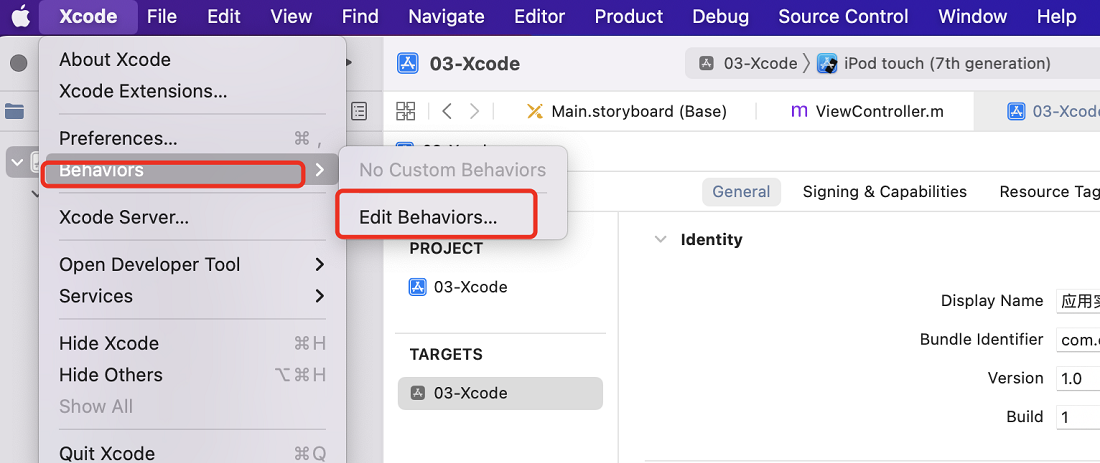Screen dimensions: 1100x463
Task: Click the folder project navigator icon
Action: click(x=14, y=111)
